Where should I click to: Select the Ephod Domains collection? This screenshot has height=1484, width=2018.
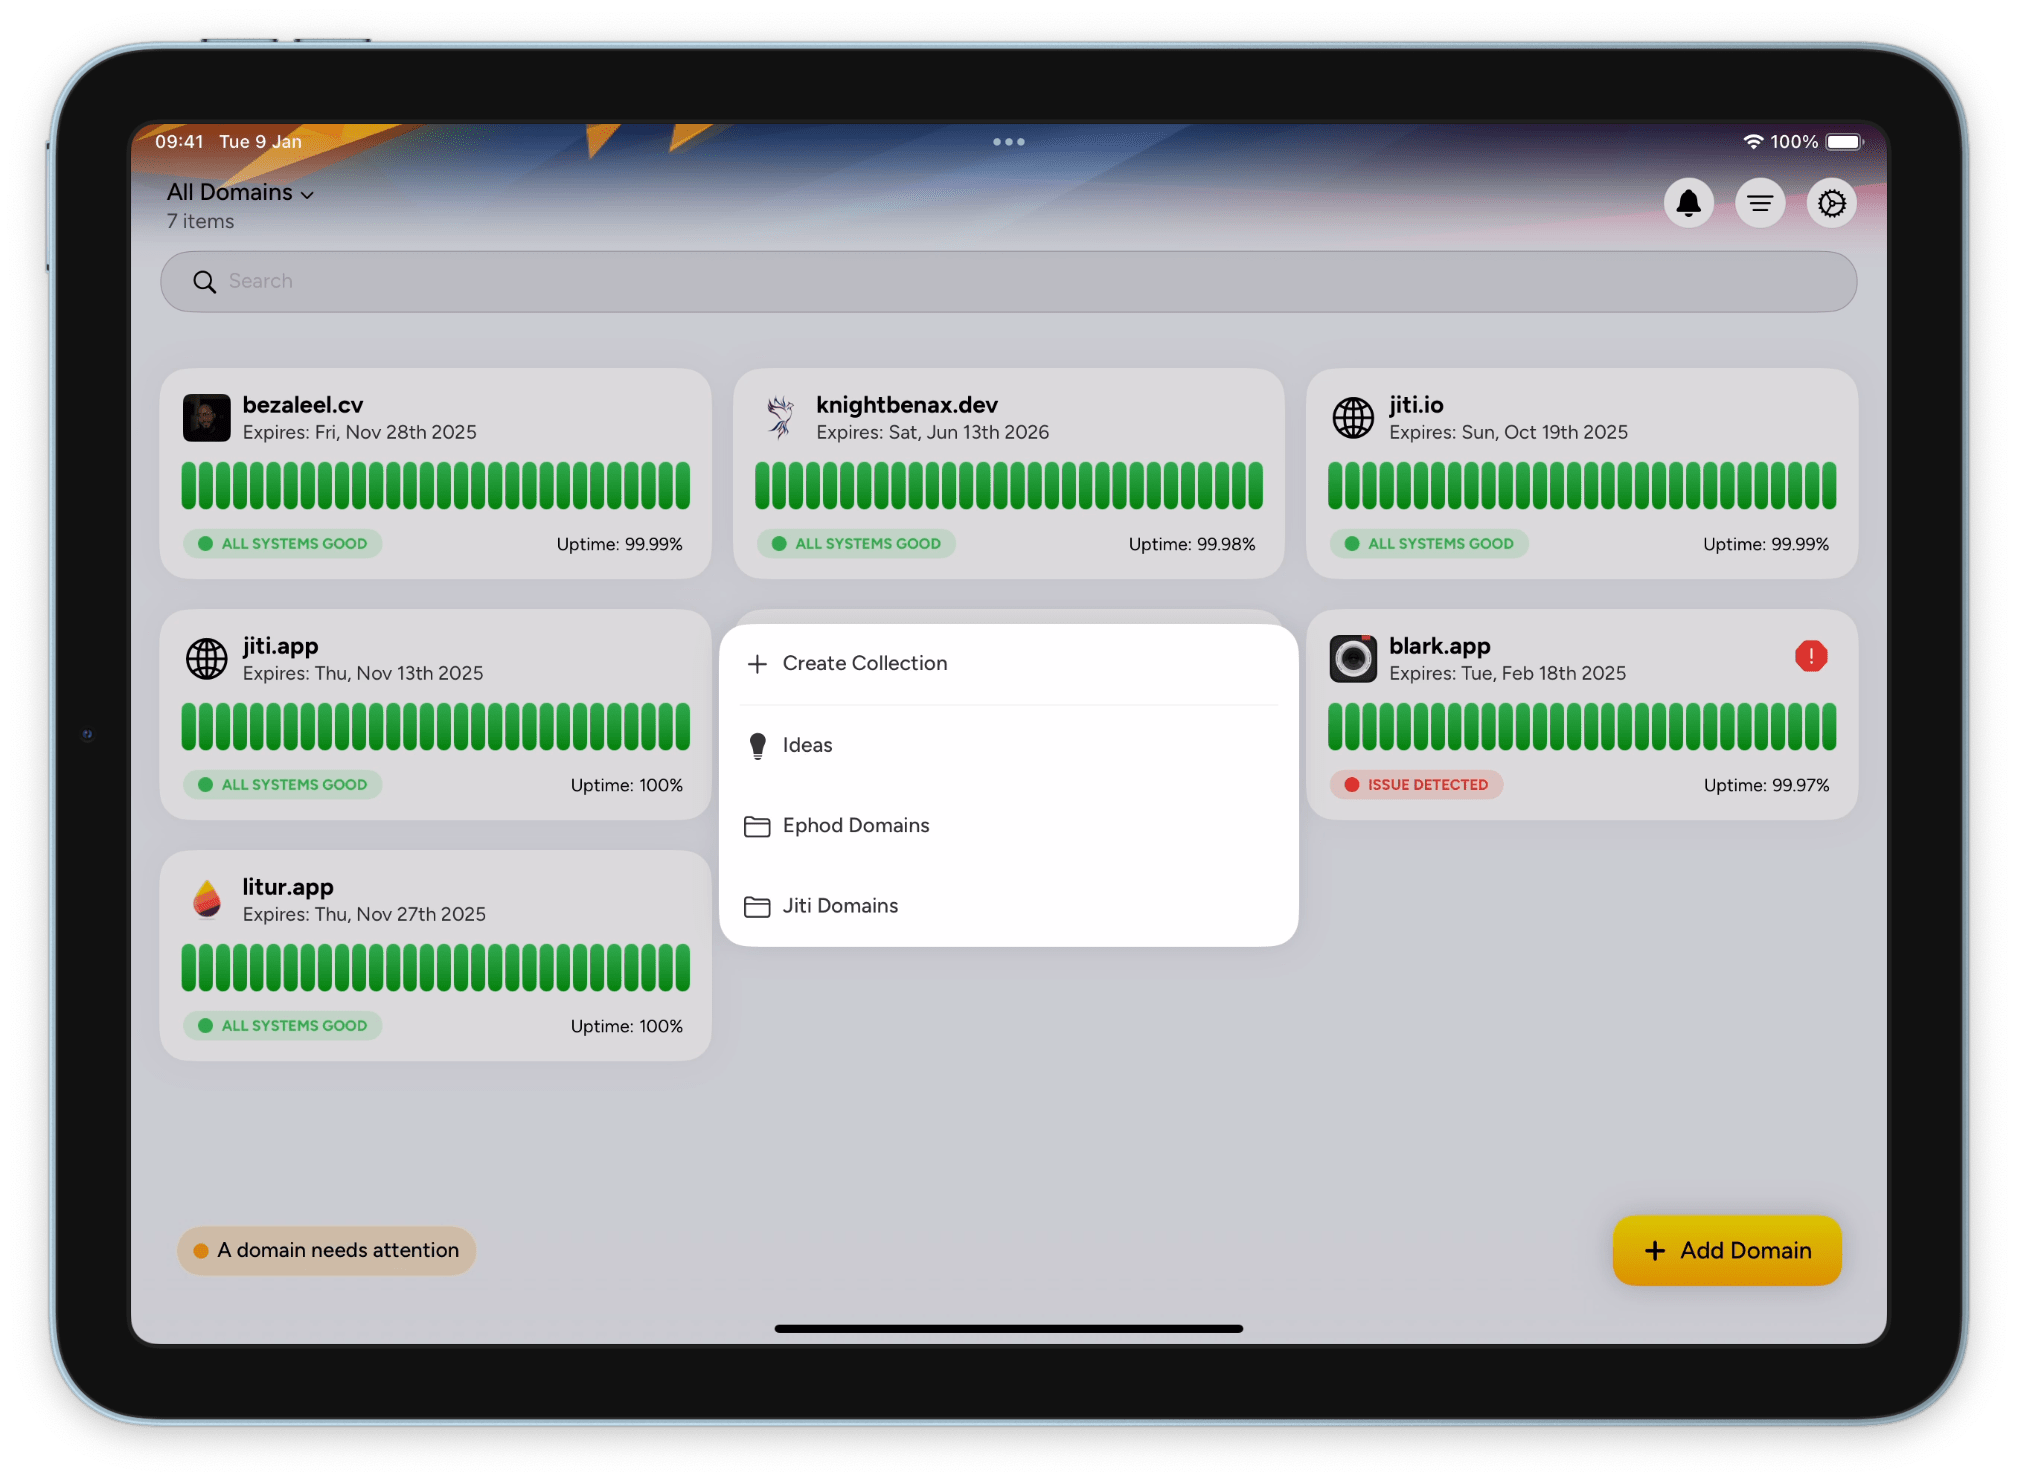(855, 825)
